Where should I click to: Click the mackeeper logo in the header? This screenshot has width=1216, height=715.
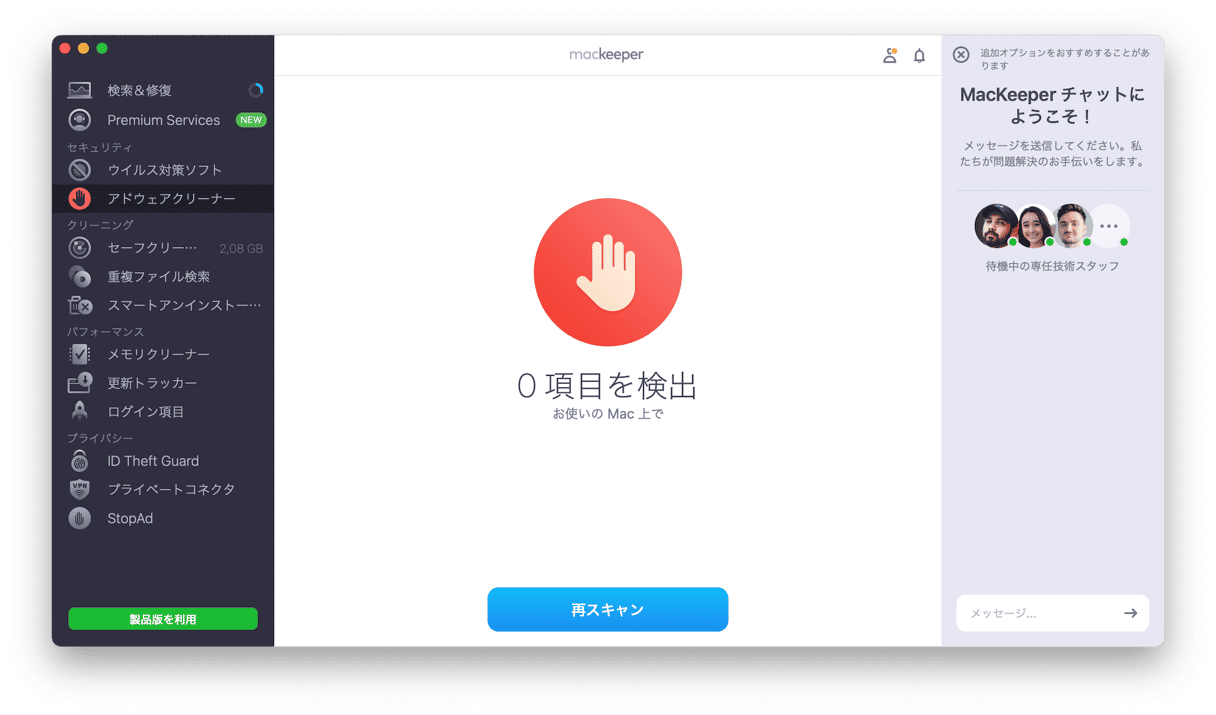coord(607,55)
